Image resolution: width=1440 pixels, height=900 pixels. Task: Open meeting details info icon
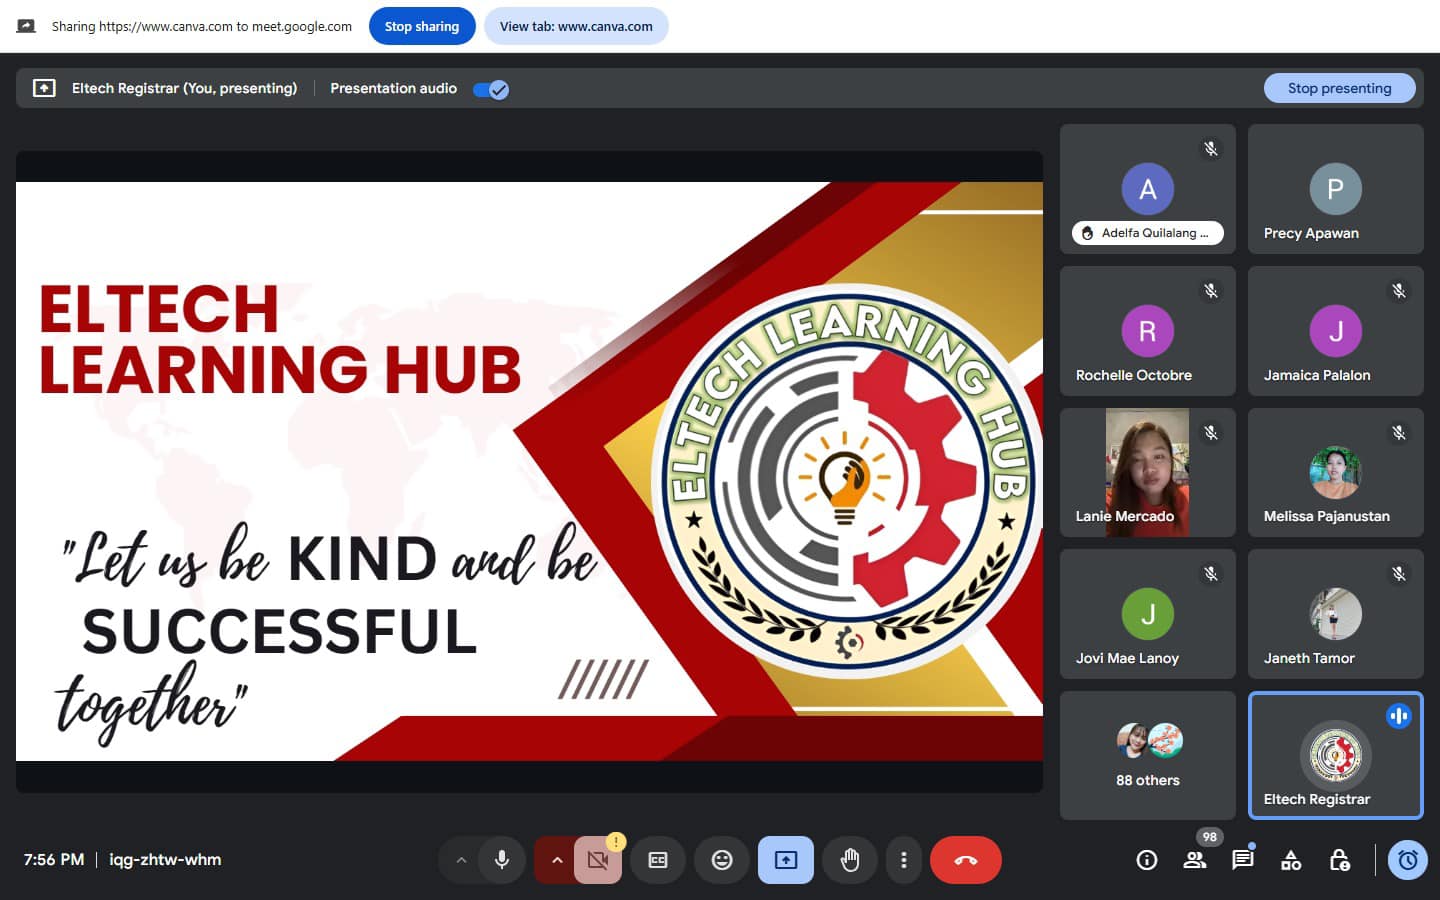1147,860
